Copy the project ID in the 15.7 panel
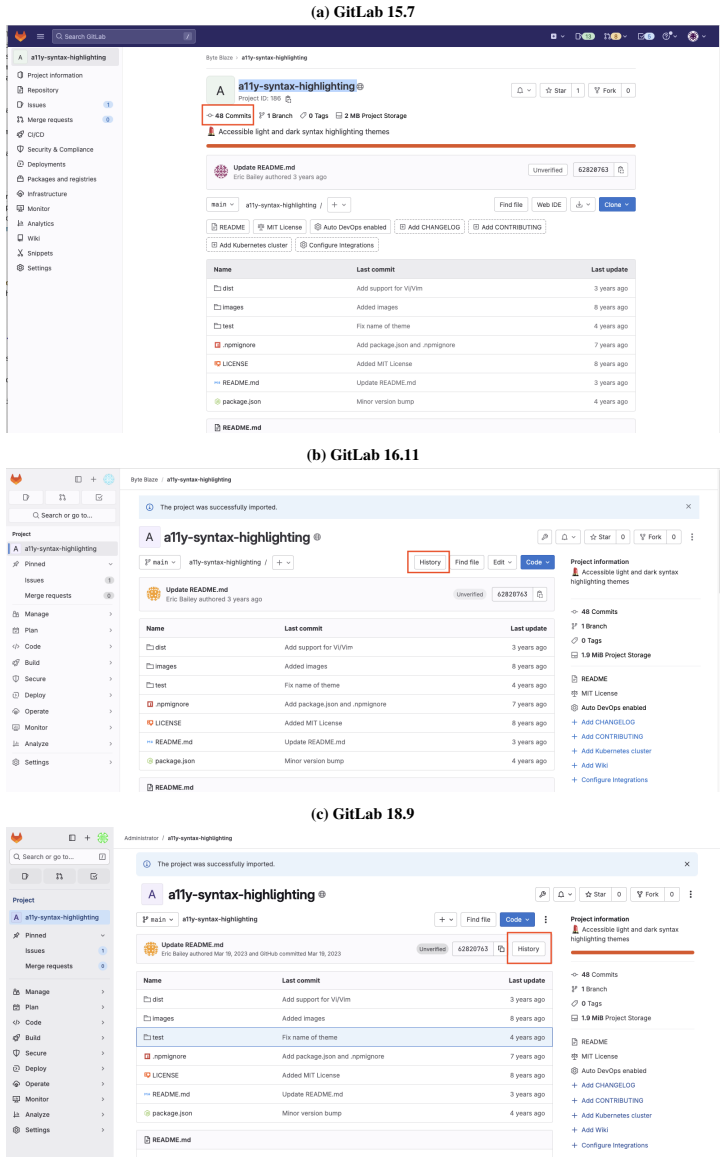 288,99
